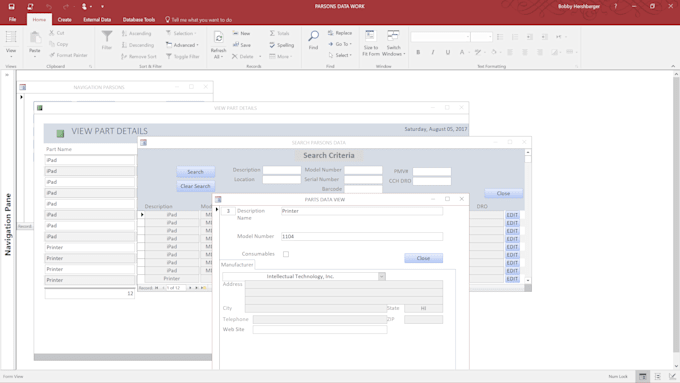Expand Manufacturer combo box dropdown arrow

(x=382, y=276)
